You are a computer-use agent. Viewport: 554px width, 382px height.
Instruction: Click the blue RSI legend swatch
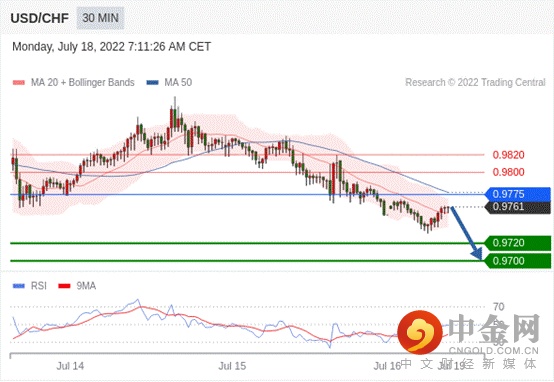19,286
